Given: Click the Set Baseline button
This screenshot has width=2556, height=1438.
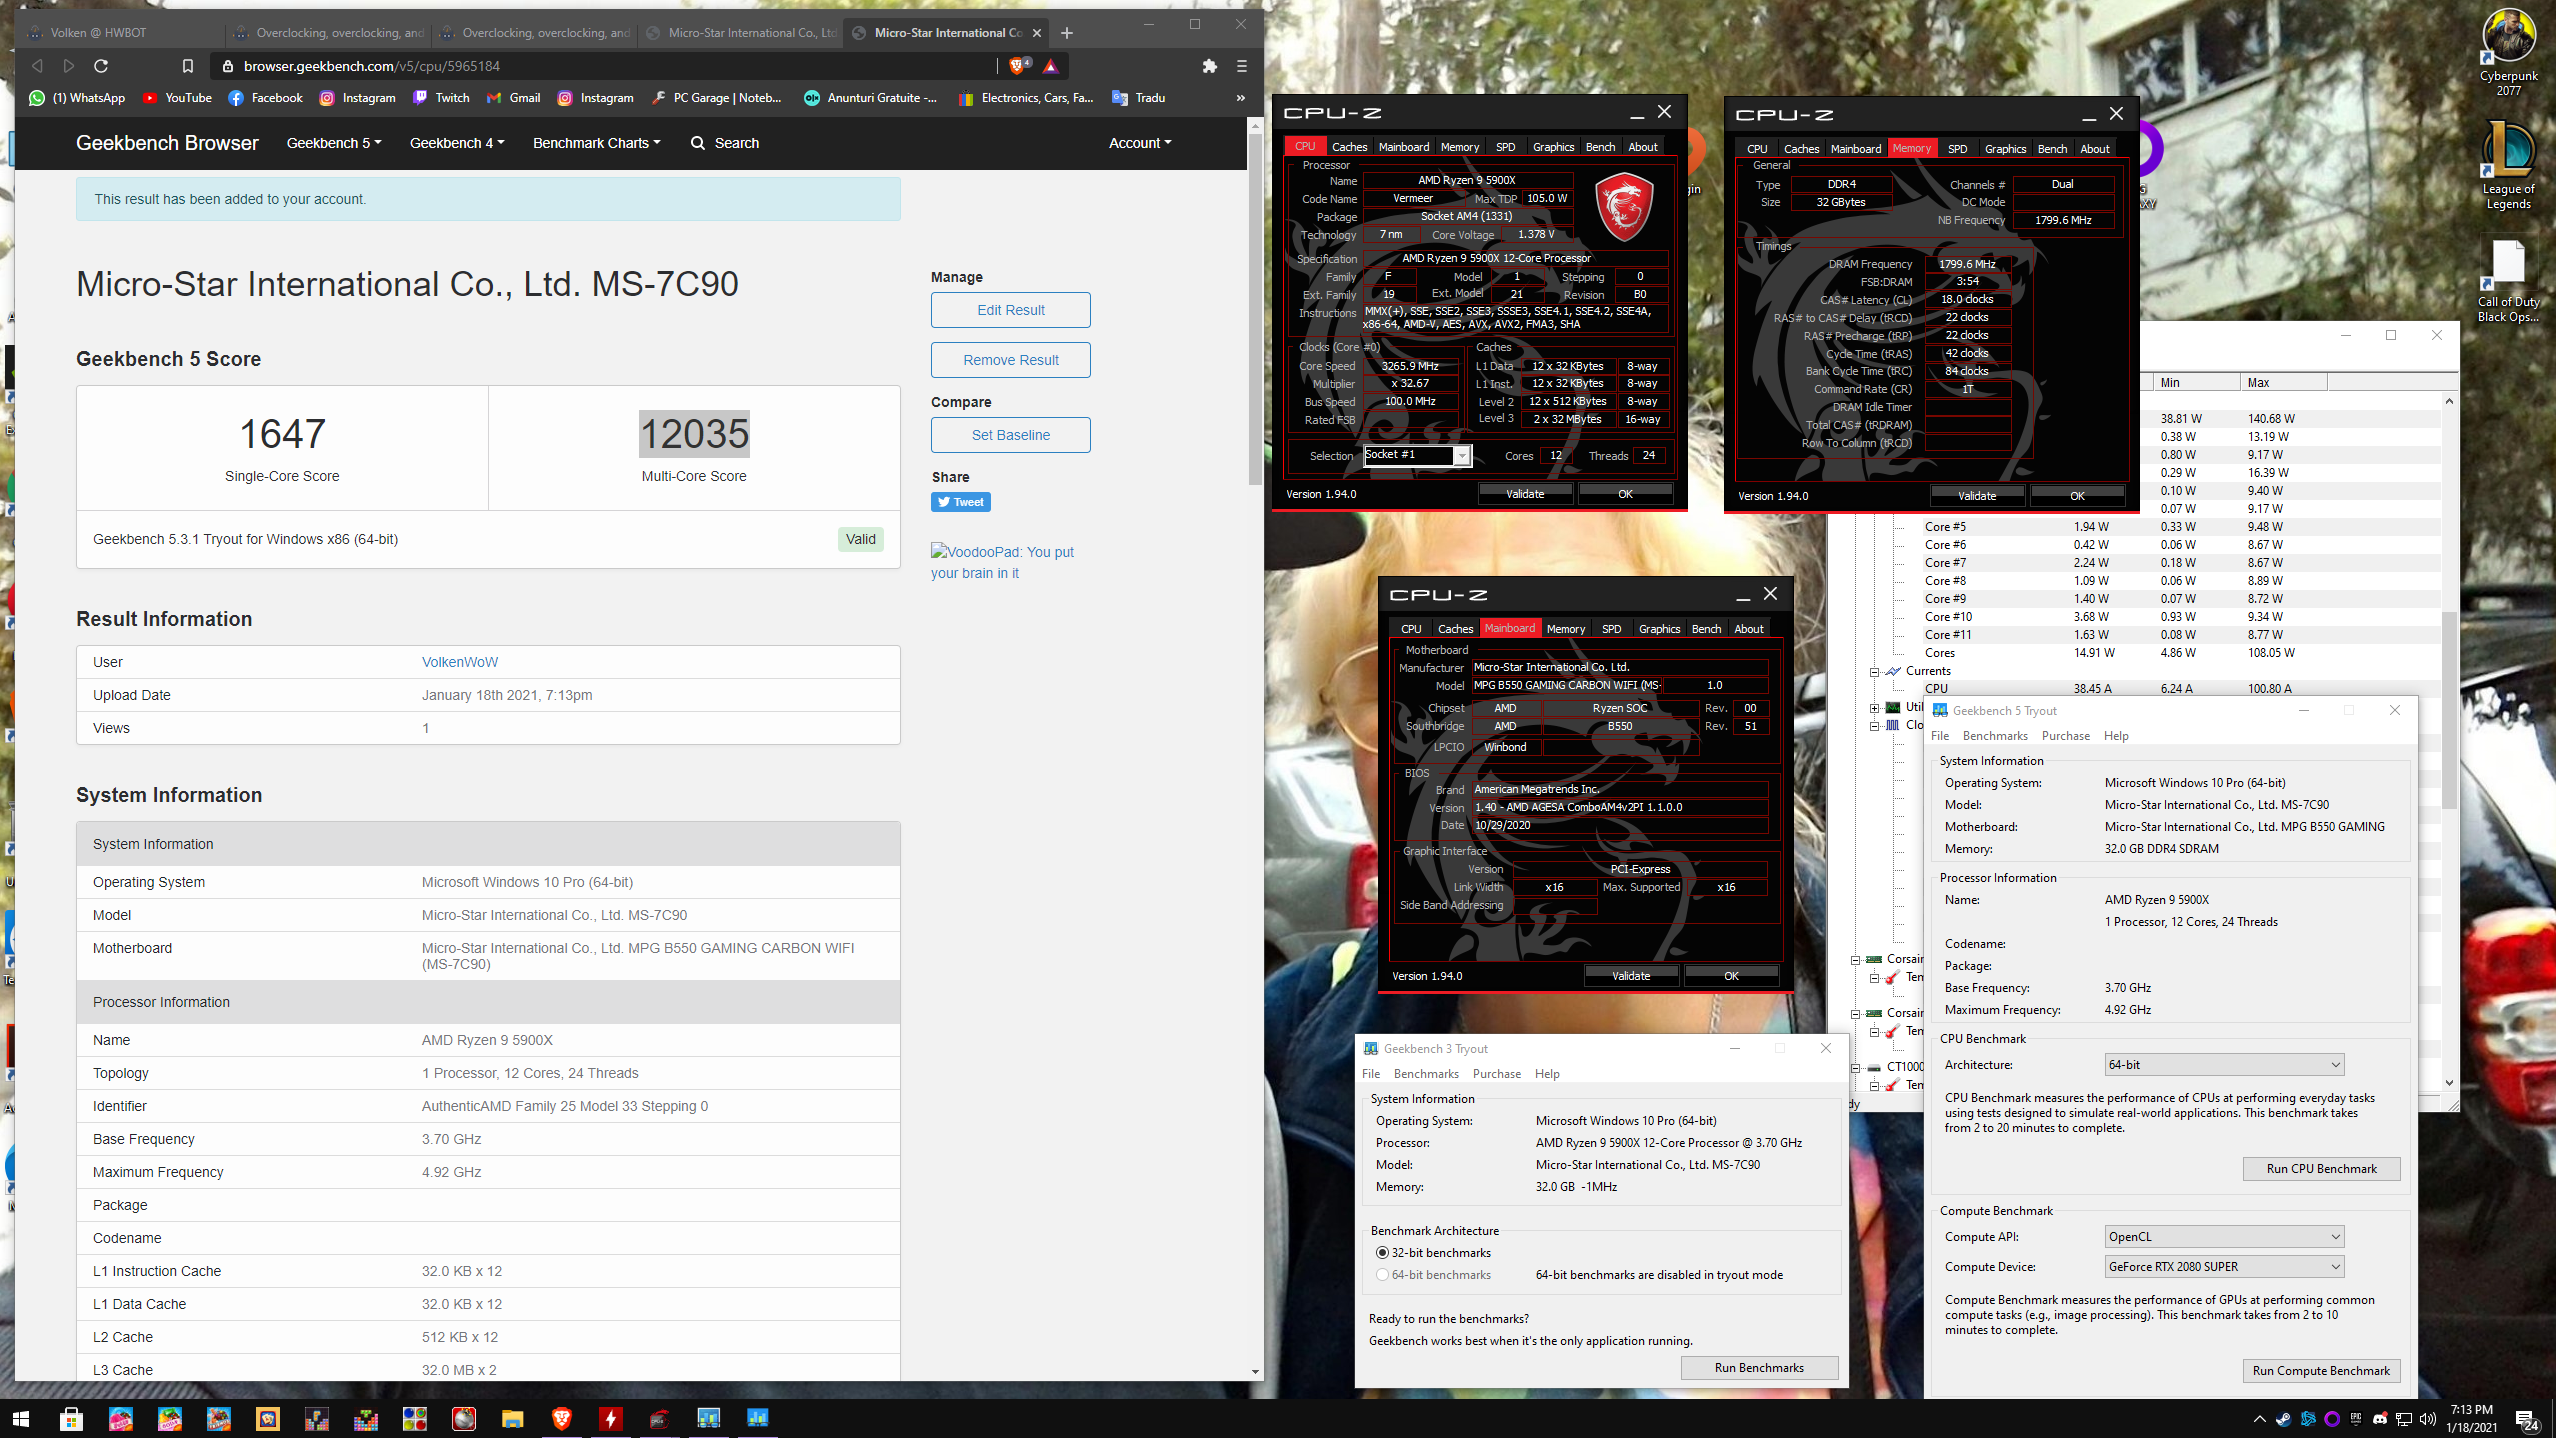Looking at the screenshot, I should coord(1010,435).
